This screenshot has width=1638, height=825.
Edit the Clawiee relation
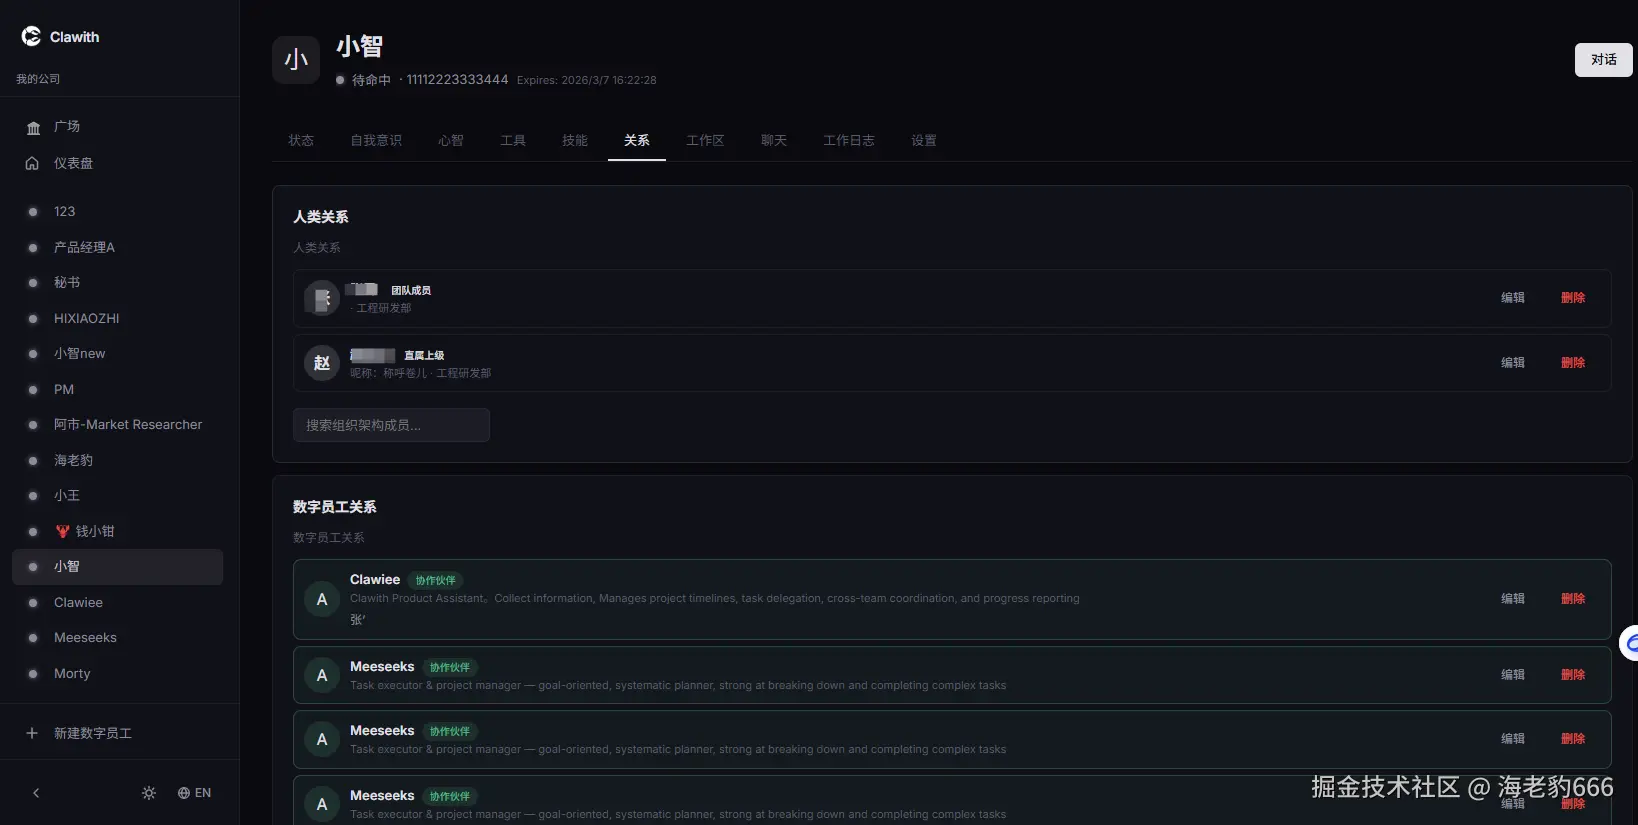click(1513, 599)
